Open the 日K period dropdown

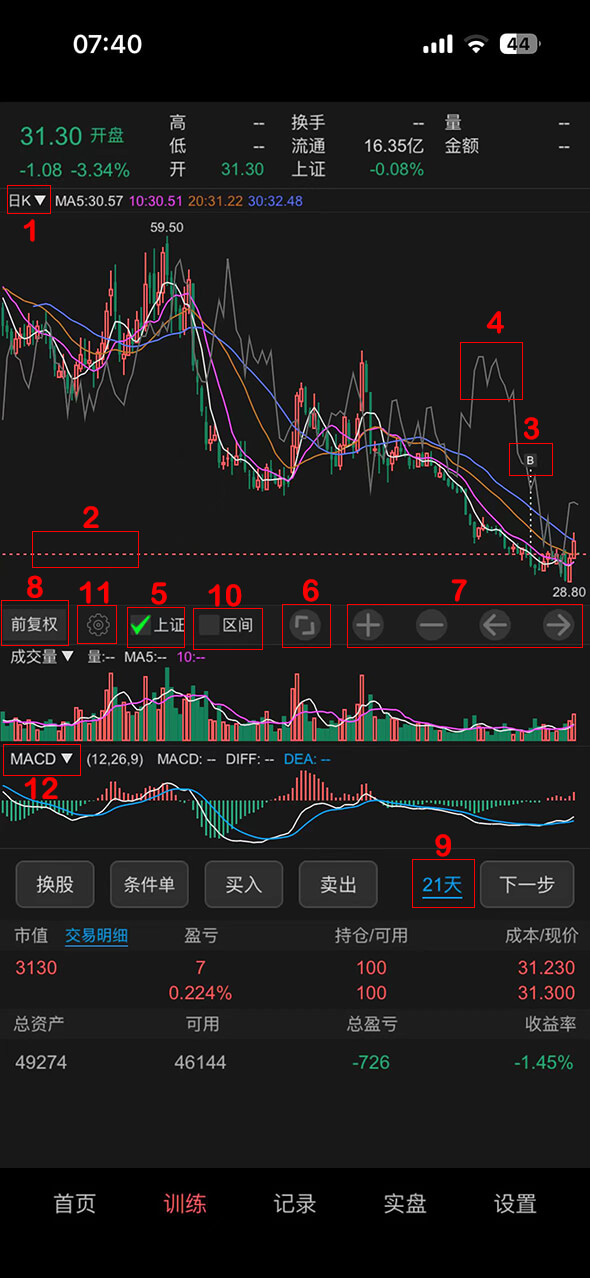point(28,200)
